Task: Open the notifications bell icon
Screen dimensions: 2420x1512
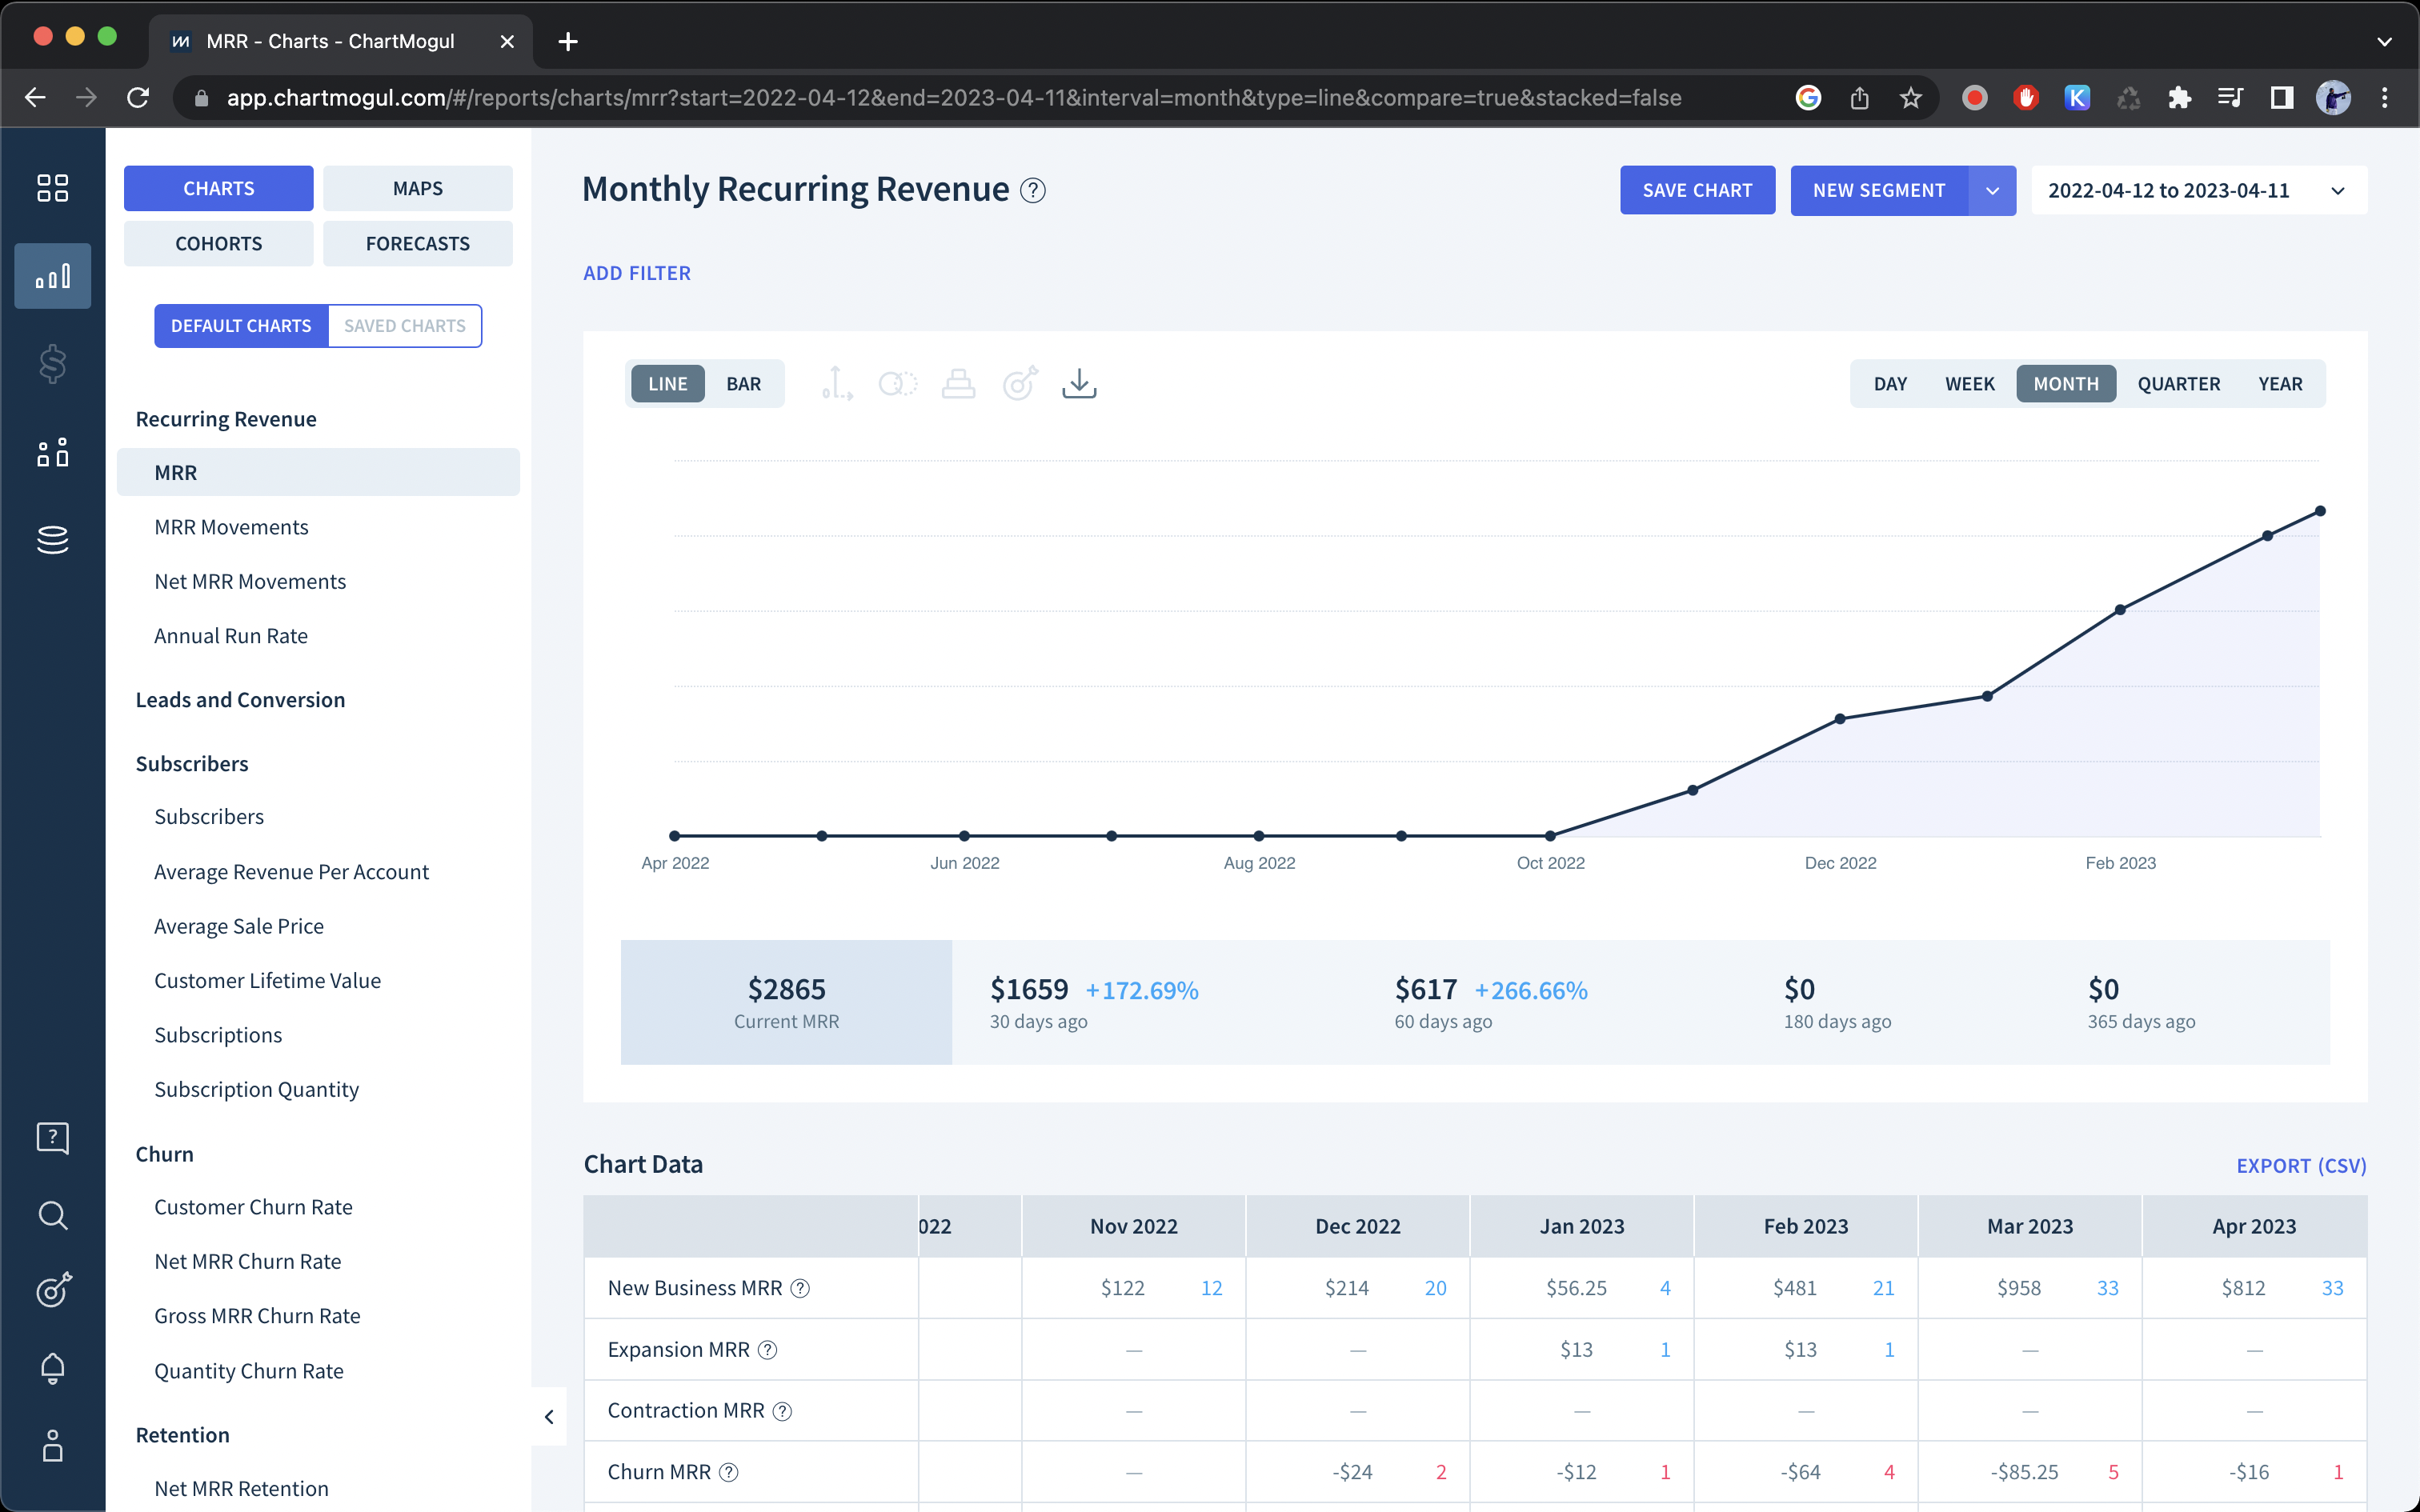Action: (52, 1367)
